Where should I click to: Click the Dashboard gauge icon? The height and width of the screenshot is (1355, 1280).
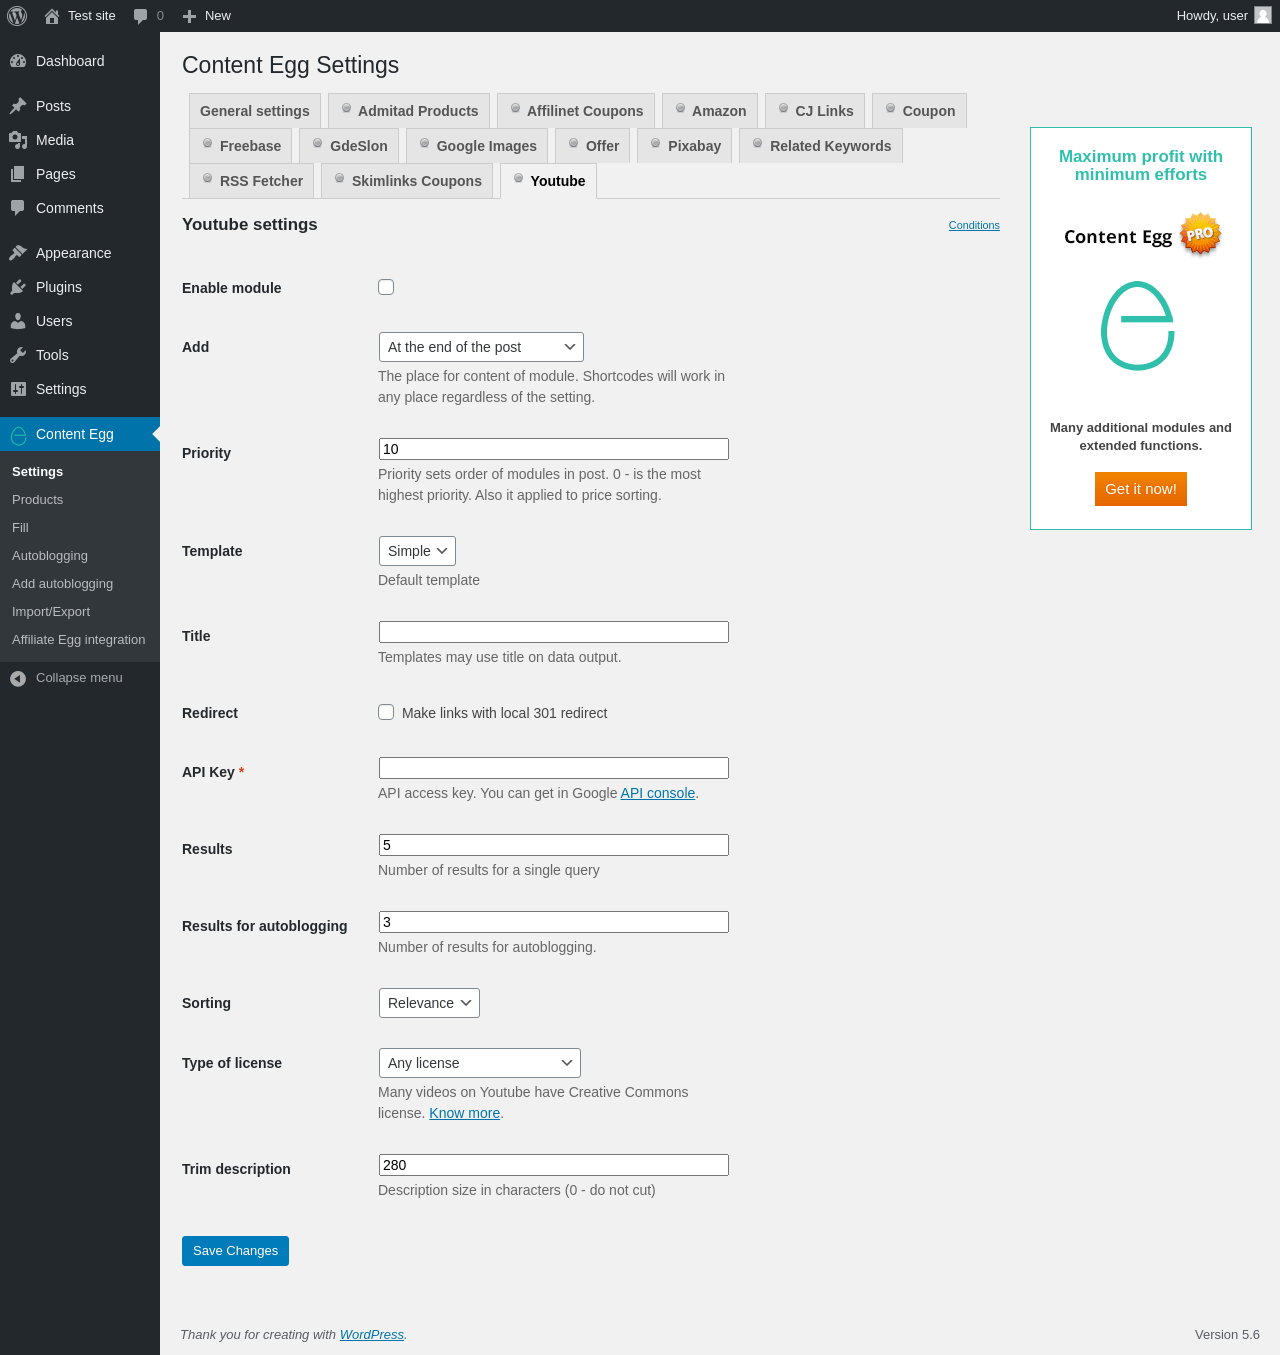18,61
